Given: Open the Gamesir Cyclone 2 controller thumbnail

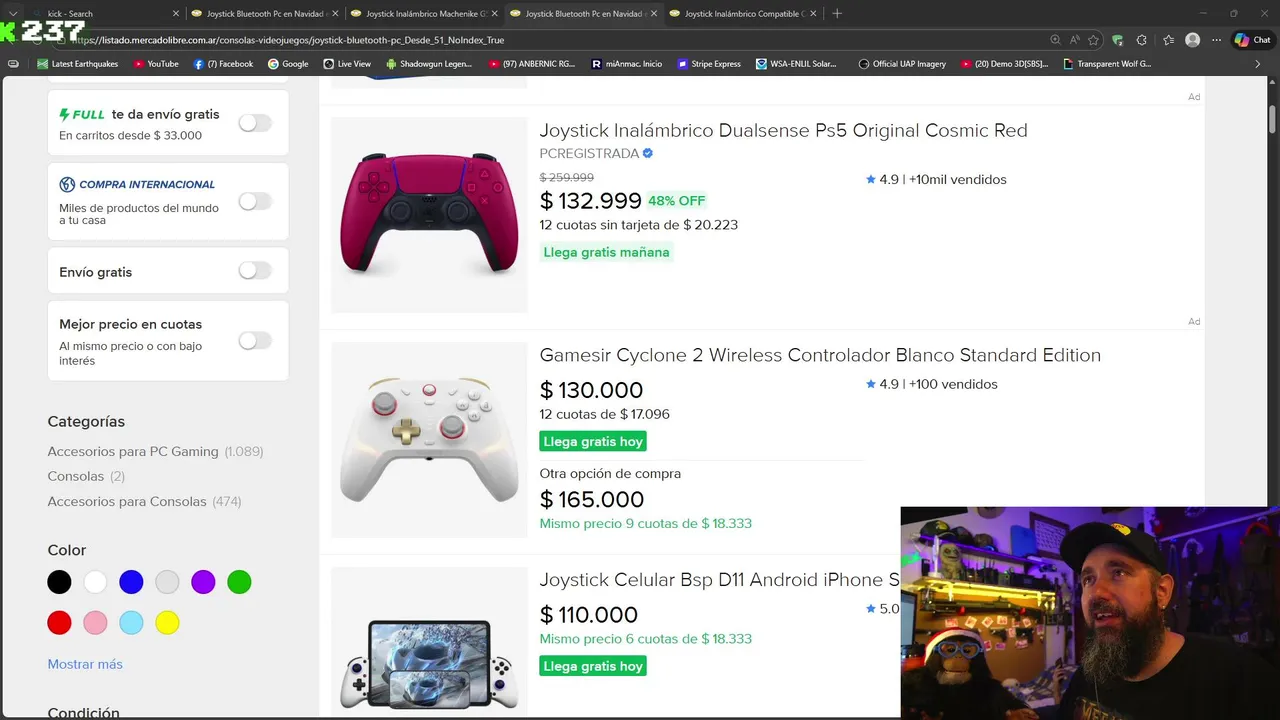Looking at the screenshot, I should coord(429,440).
